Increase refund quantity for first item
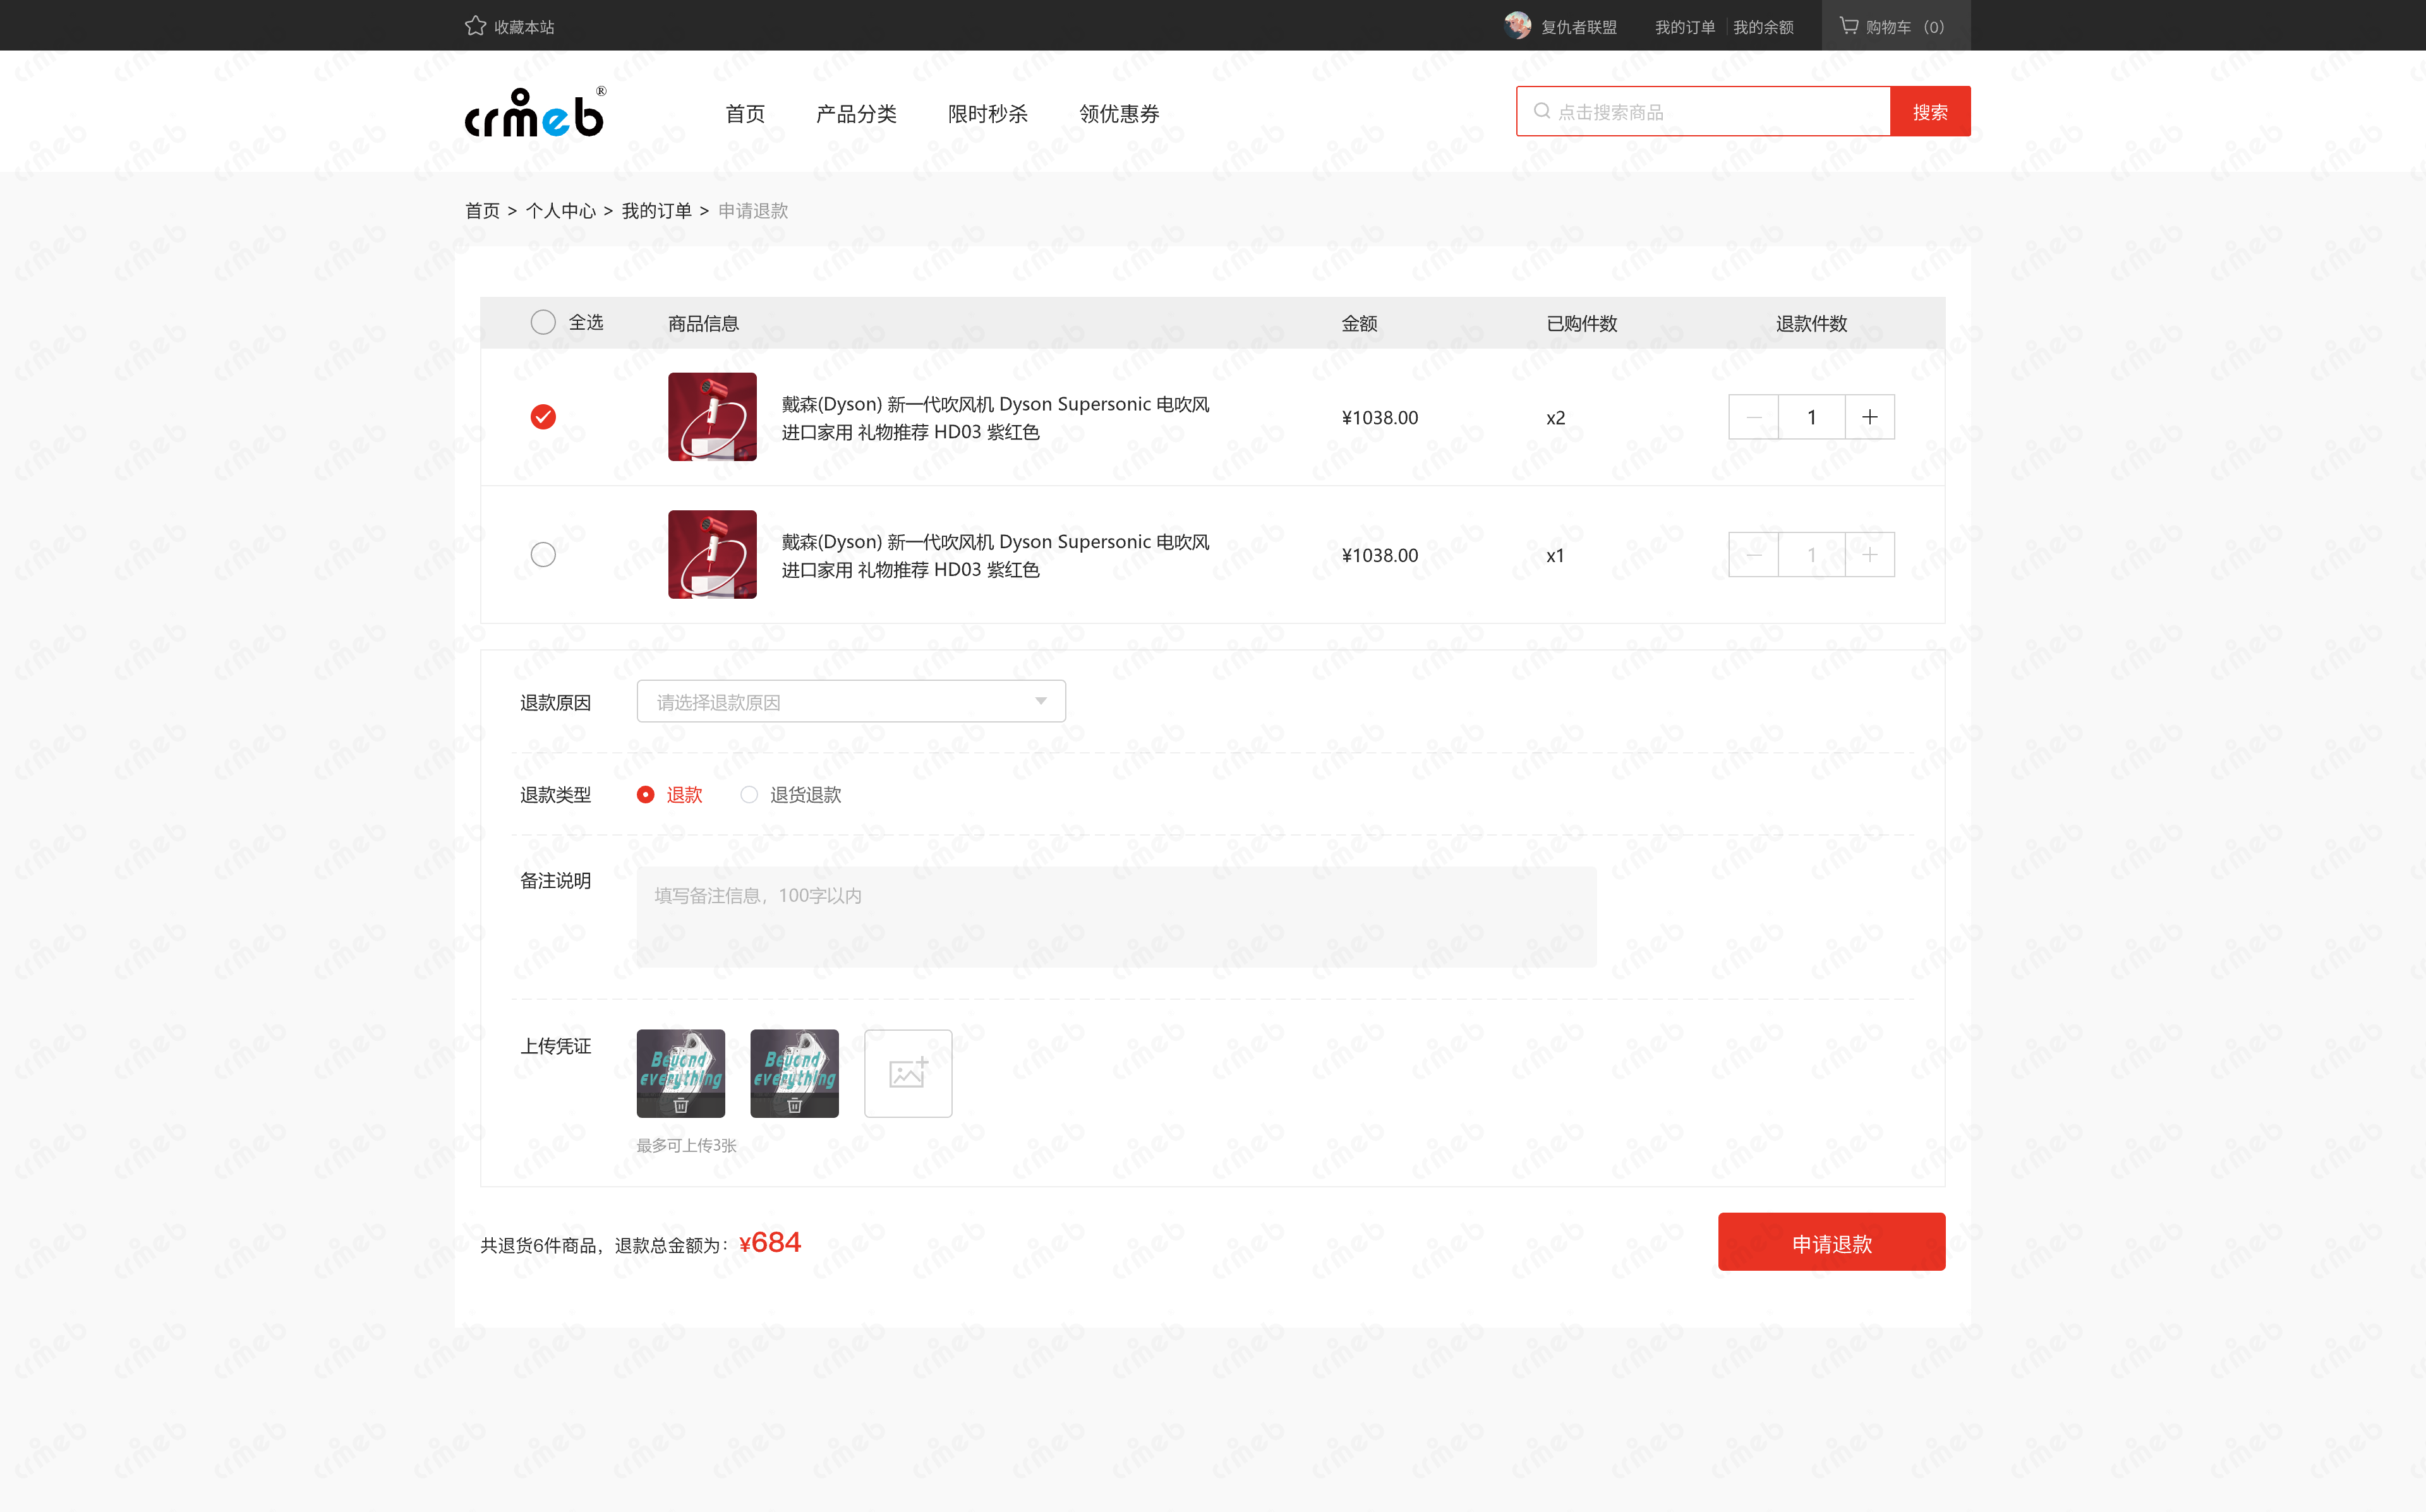 click(x=1869, y=417)
